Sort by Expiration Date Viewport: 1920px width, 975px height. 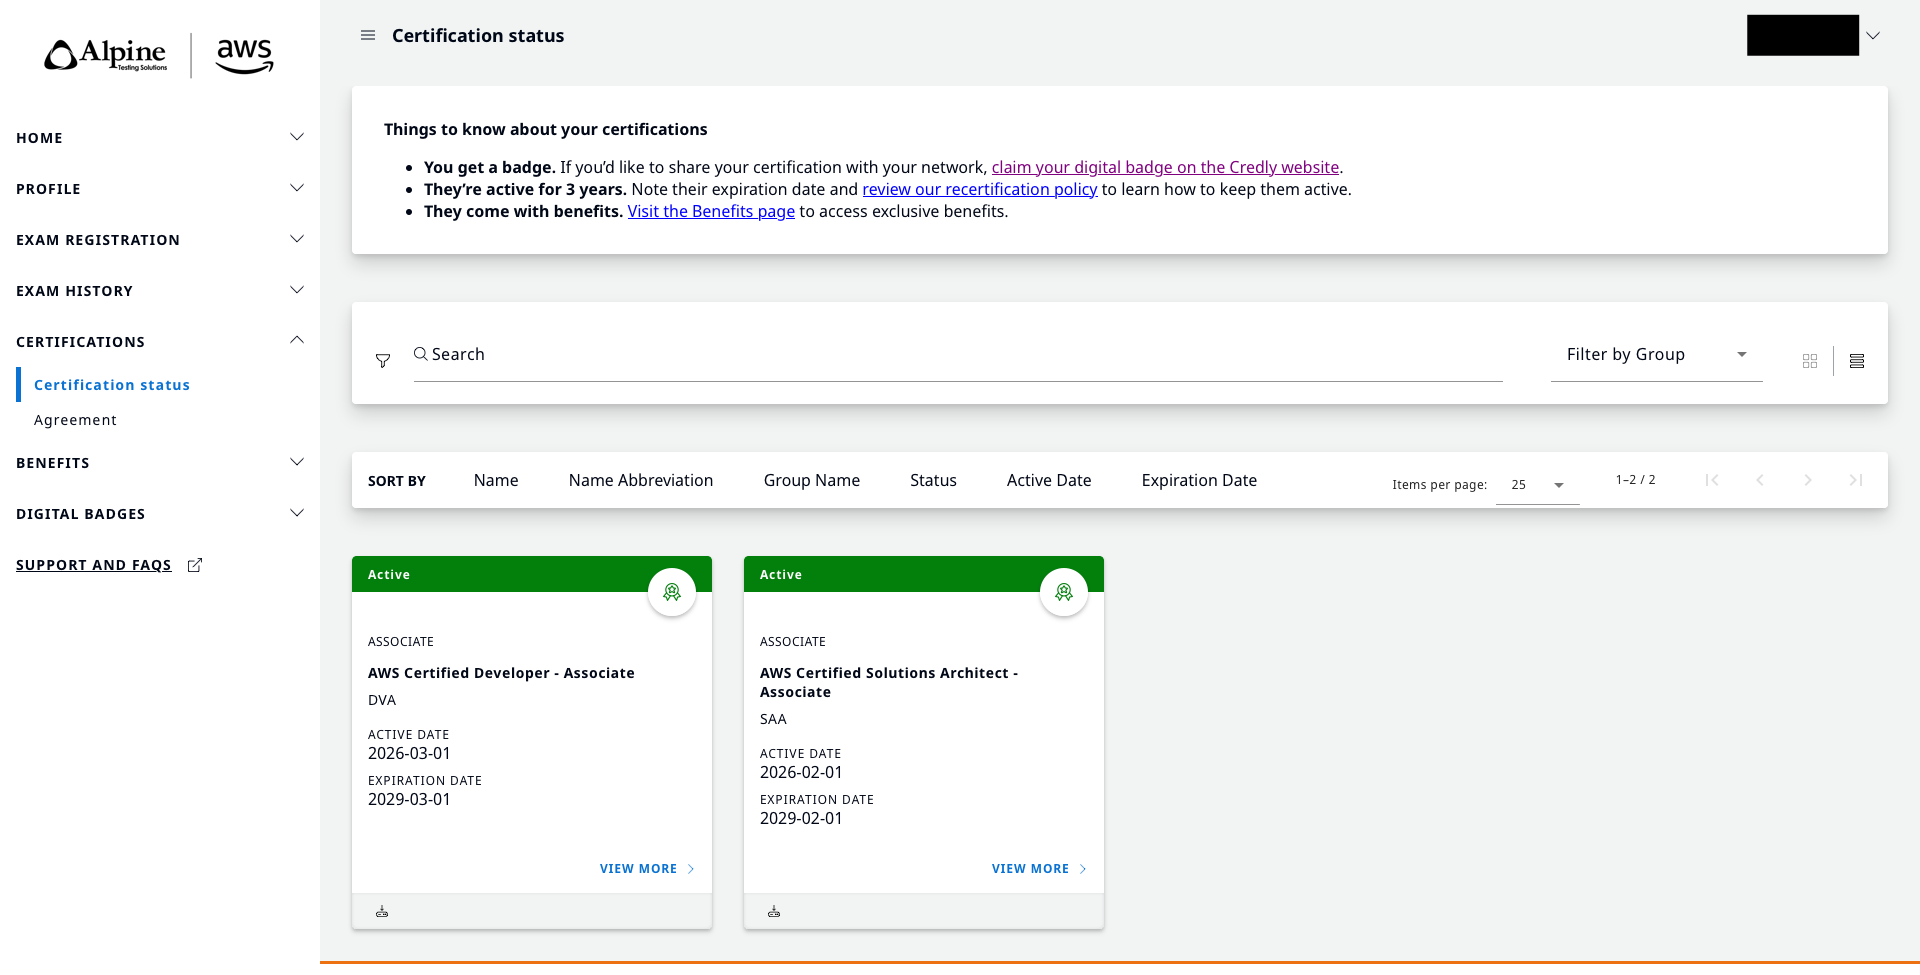point(1199,480)
